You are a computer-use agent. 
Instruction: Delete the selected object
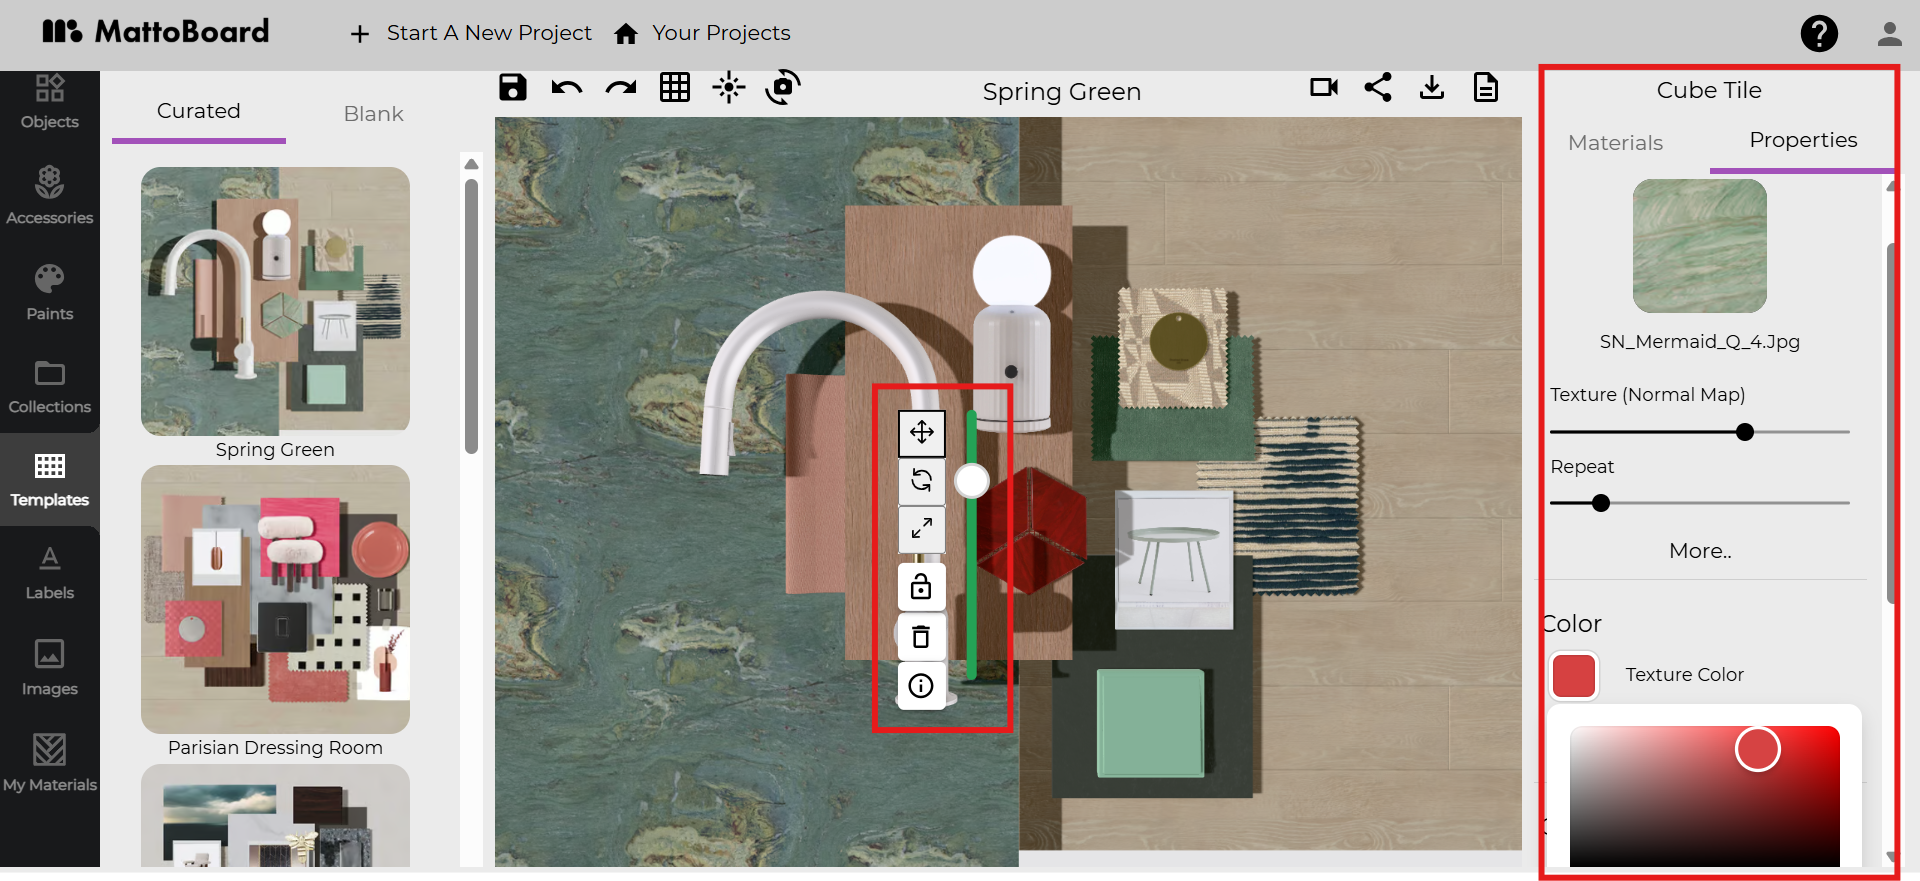click(922, 636)
